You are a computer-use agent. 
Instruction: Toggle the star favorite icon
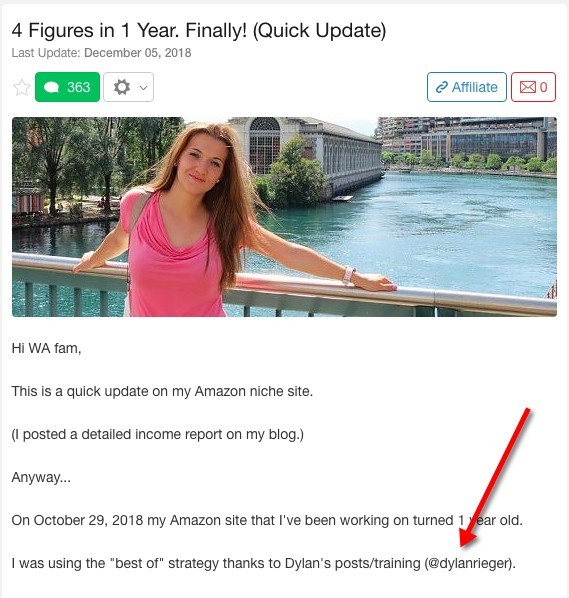(x=22, y=87)
